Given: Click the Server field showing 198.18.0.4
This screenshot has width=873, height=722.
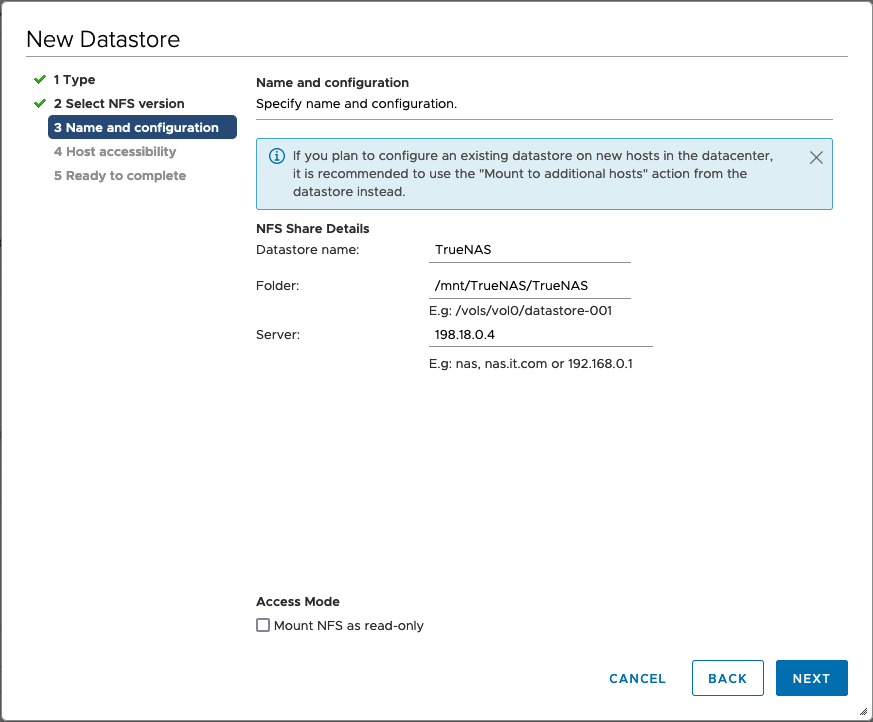Looking at the screenshot, I should 540,334.
